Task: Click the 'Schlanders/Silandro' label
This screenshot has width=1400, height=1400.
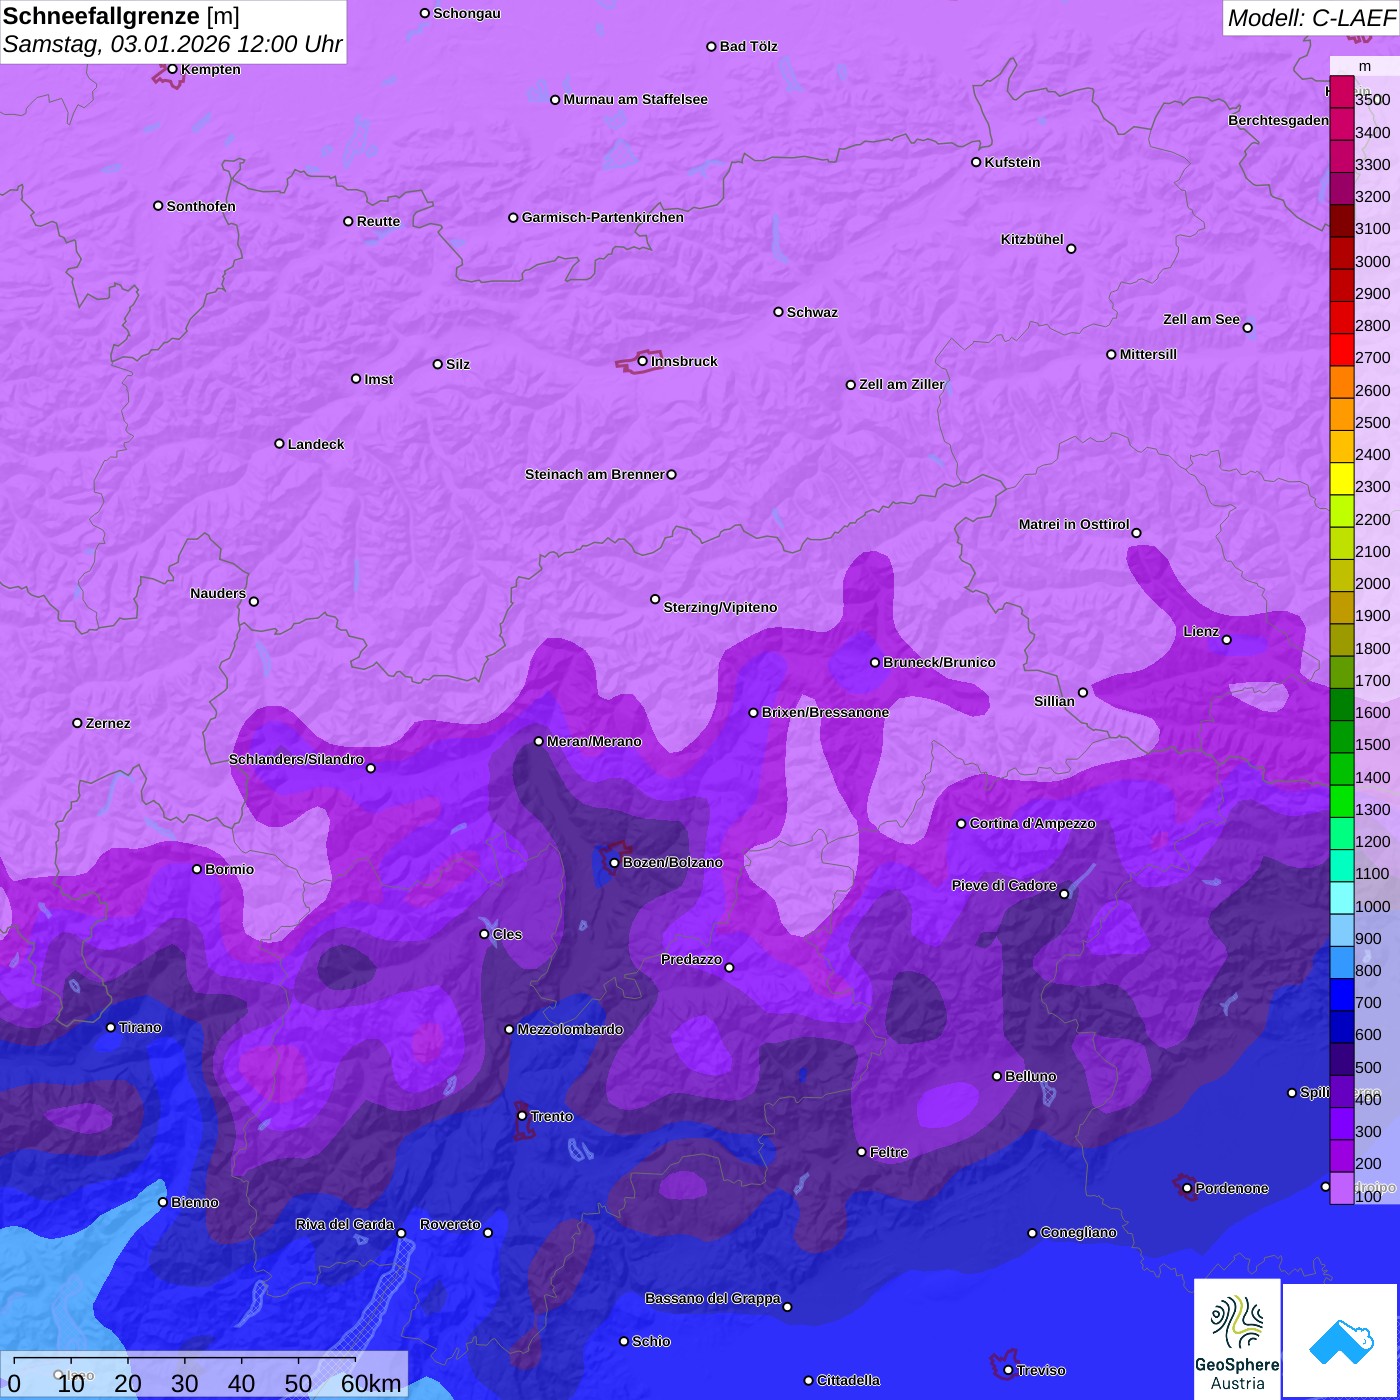Action: pyautogui.click(x=296, y=759)
